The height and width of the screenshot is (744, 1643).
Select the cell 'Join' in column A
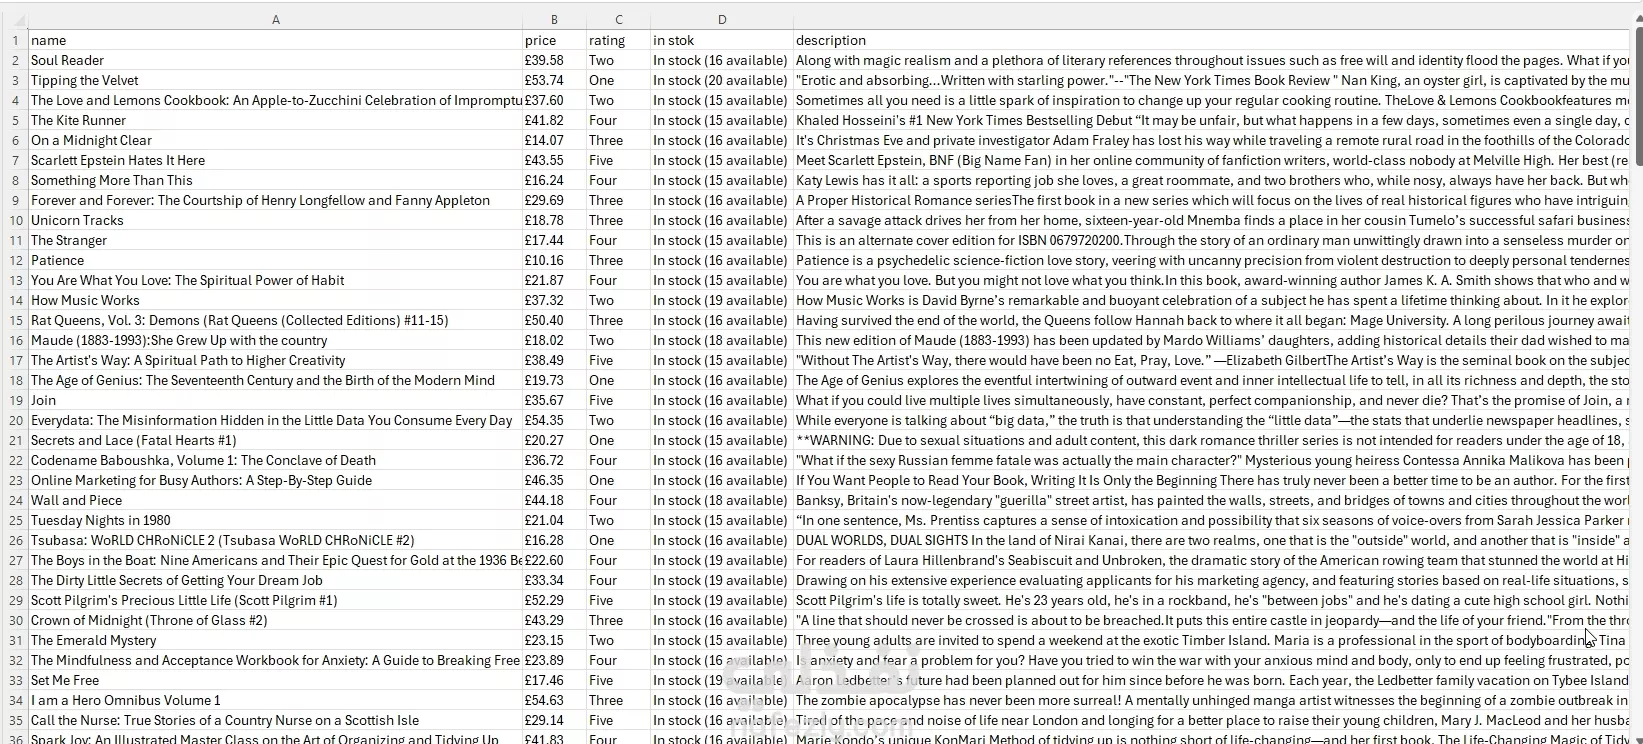275,400
